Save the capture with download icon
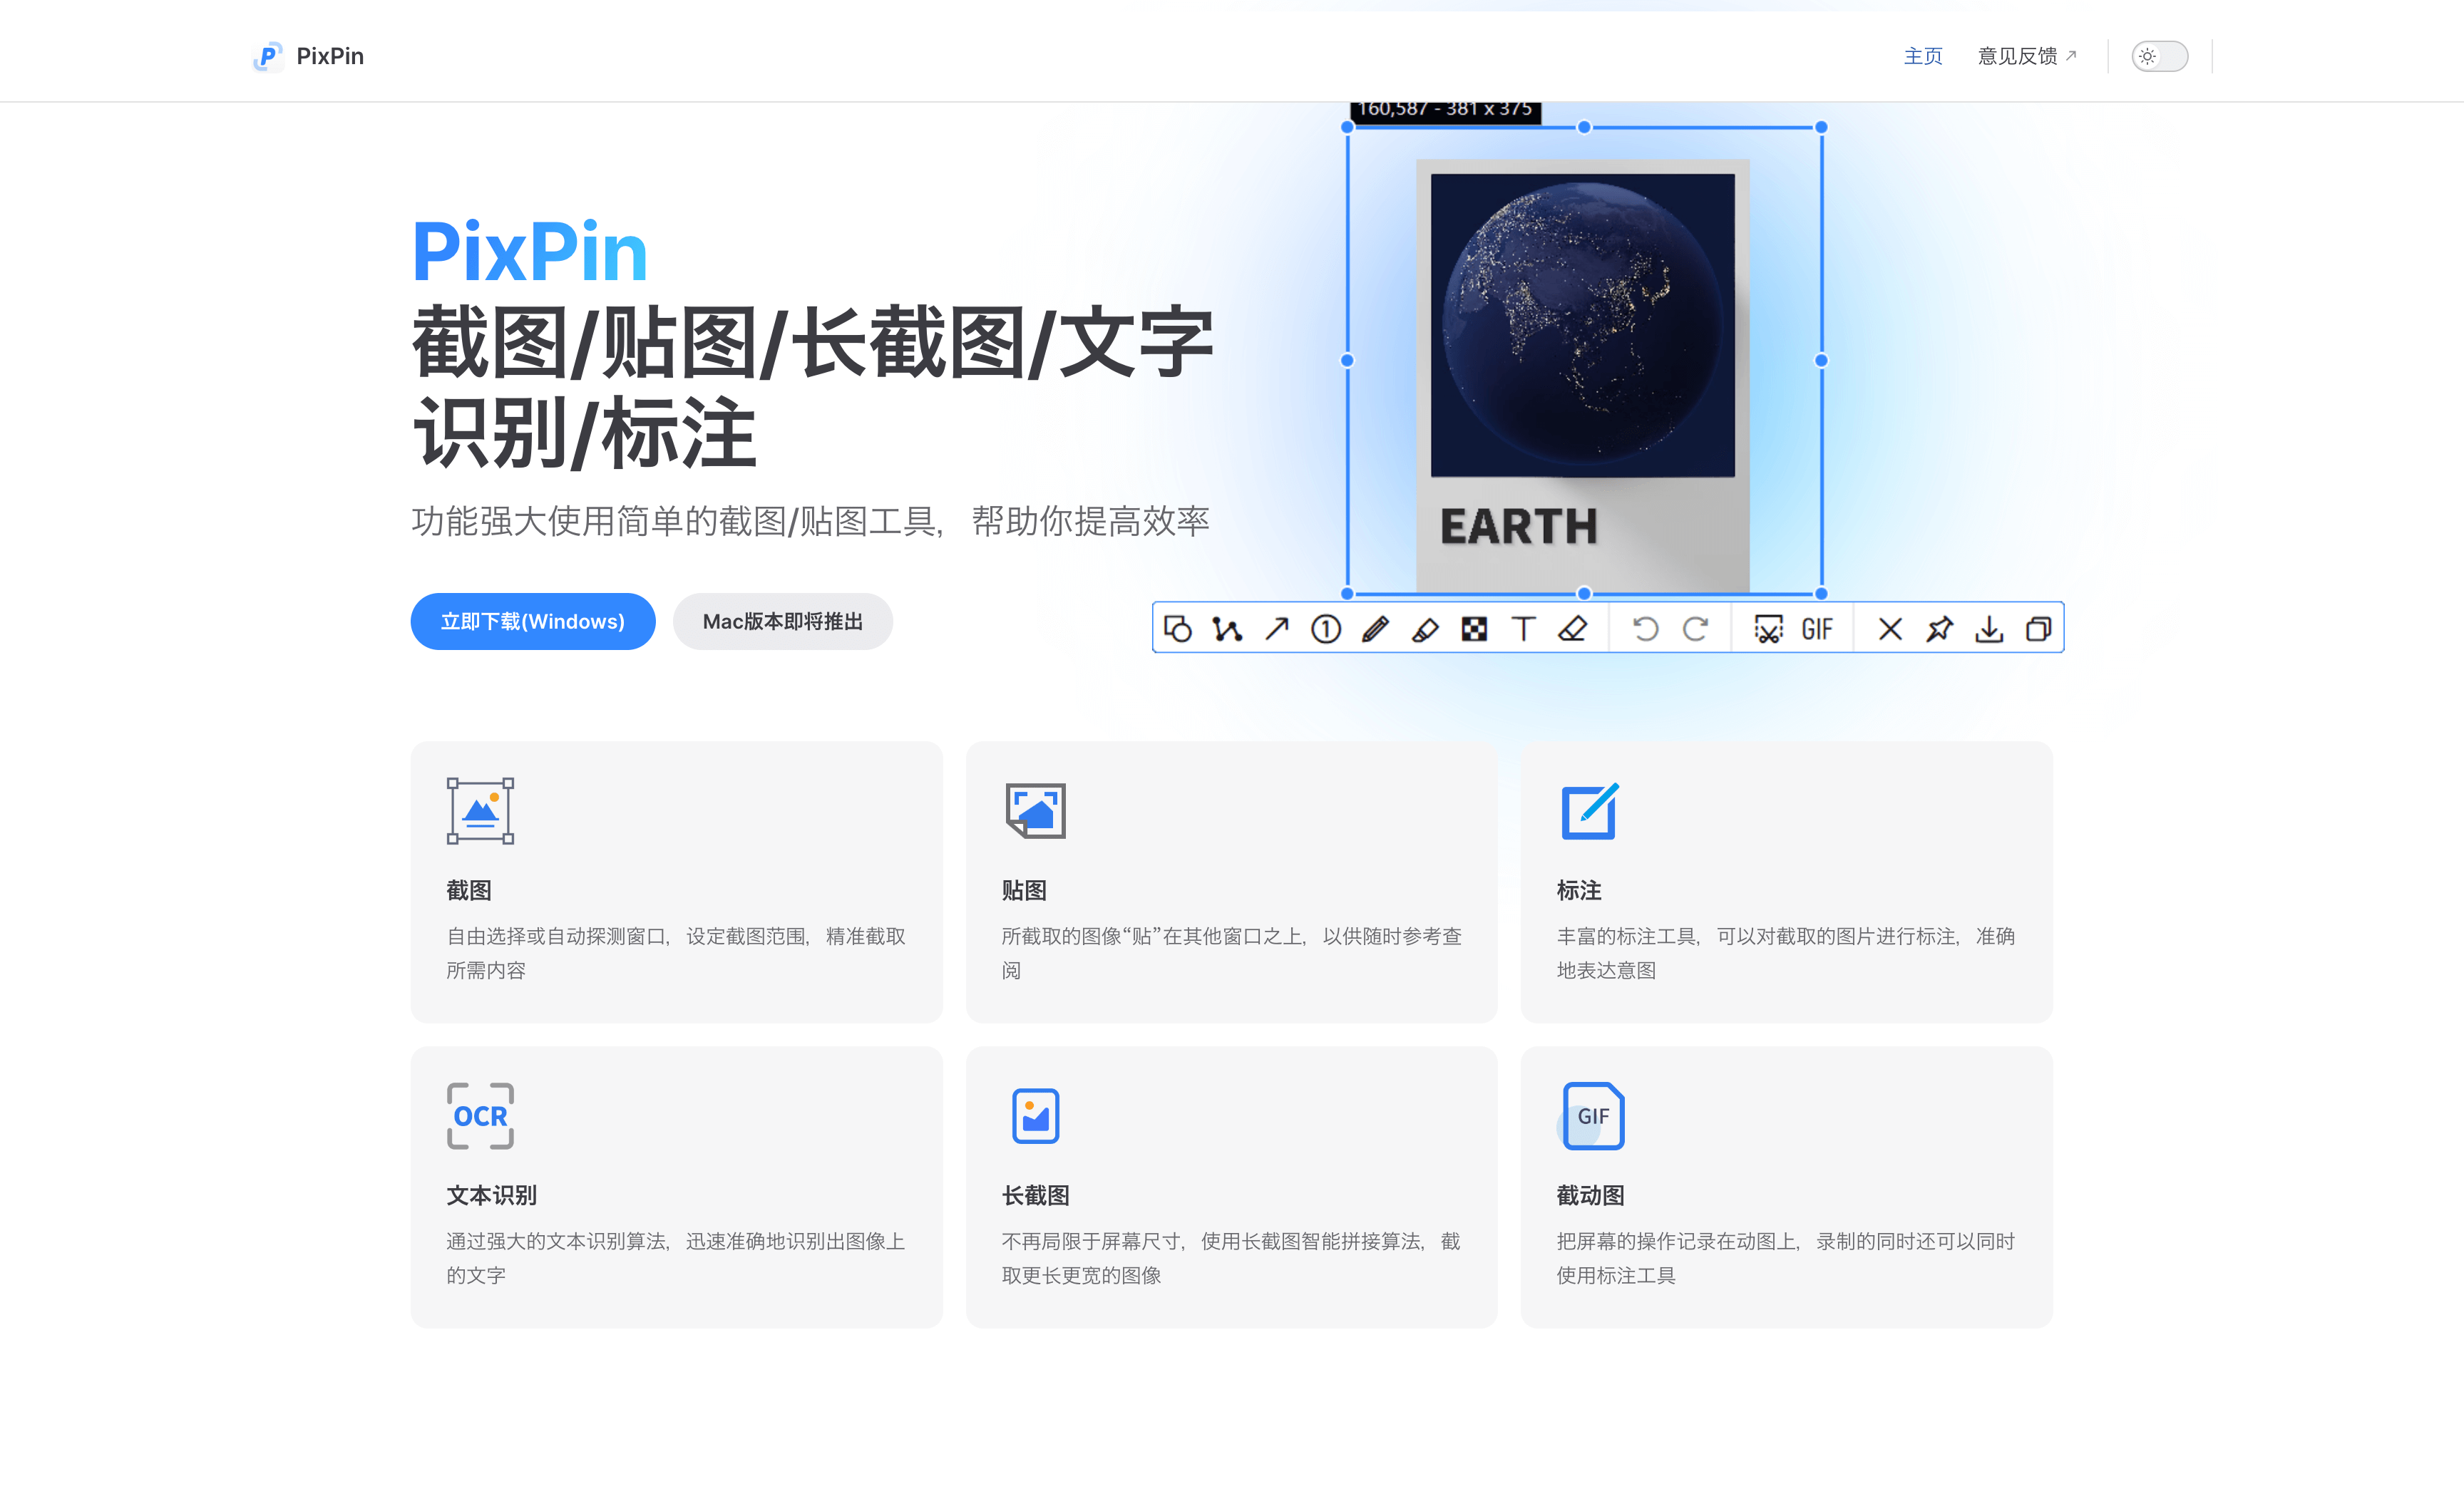Viewport: 2464px width, 1511px height. (x=1989, y=629)
